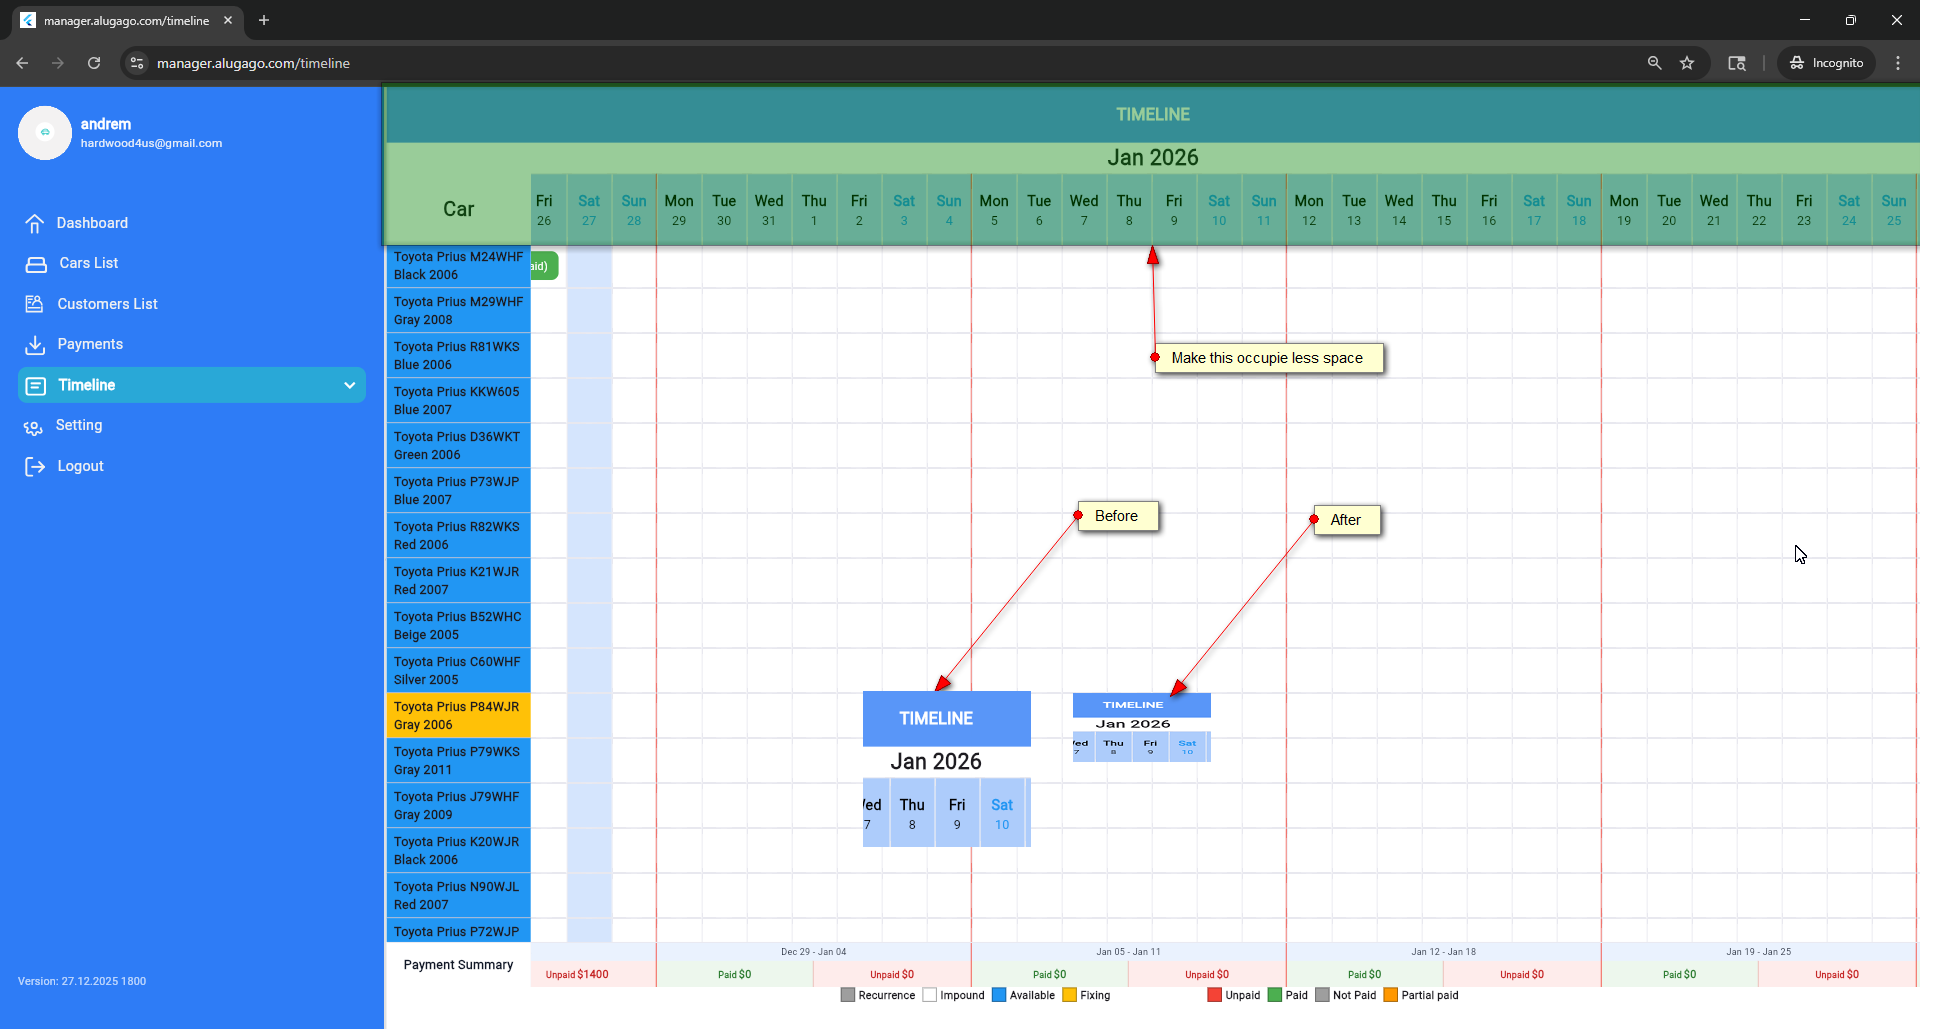Click the Setting gear icon

[33, 427]
